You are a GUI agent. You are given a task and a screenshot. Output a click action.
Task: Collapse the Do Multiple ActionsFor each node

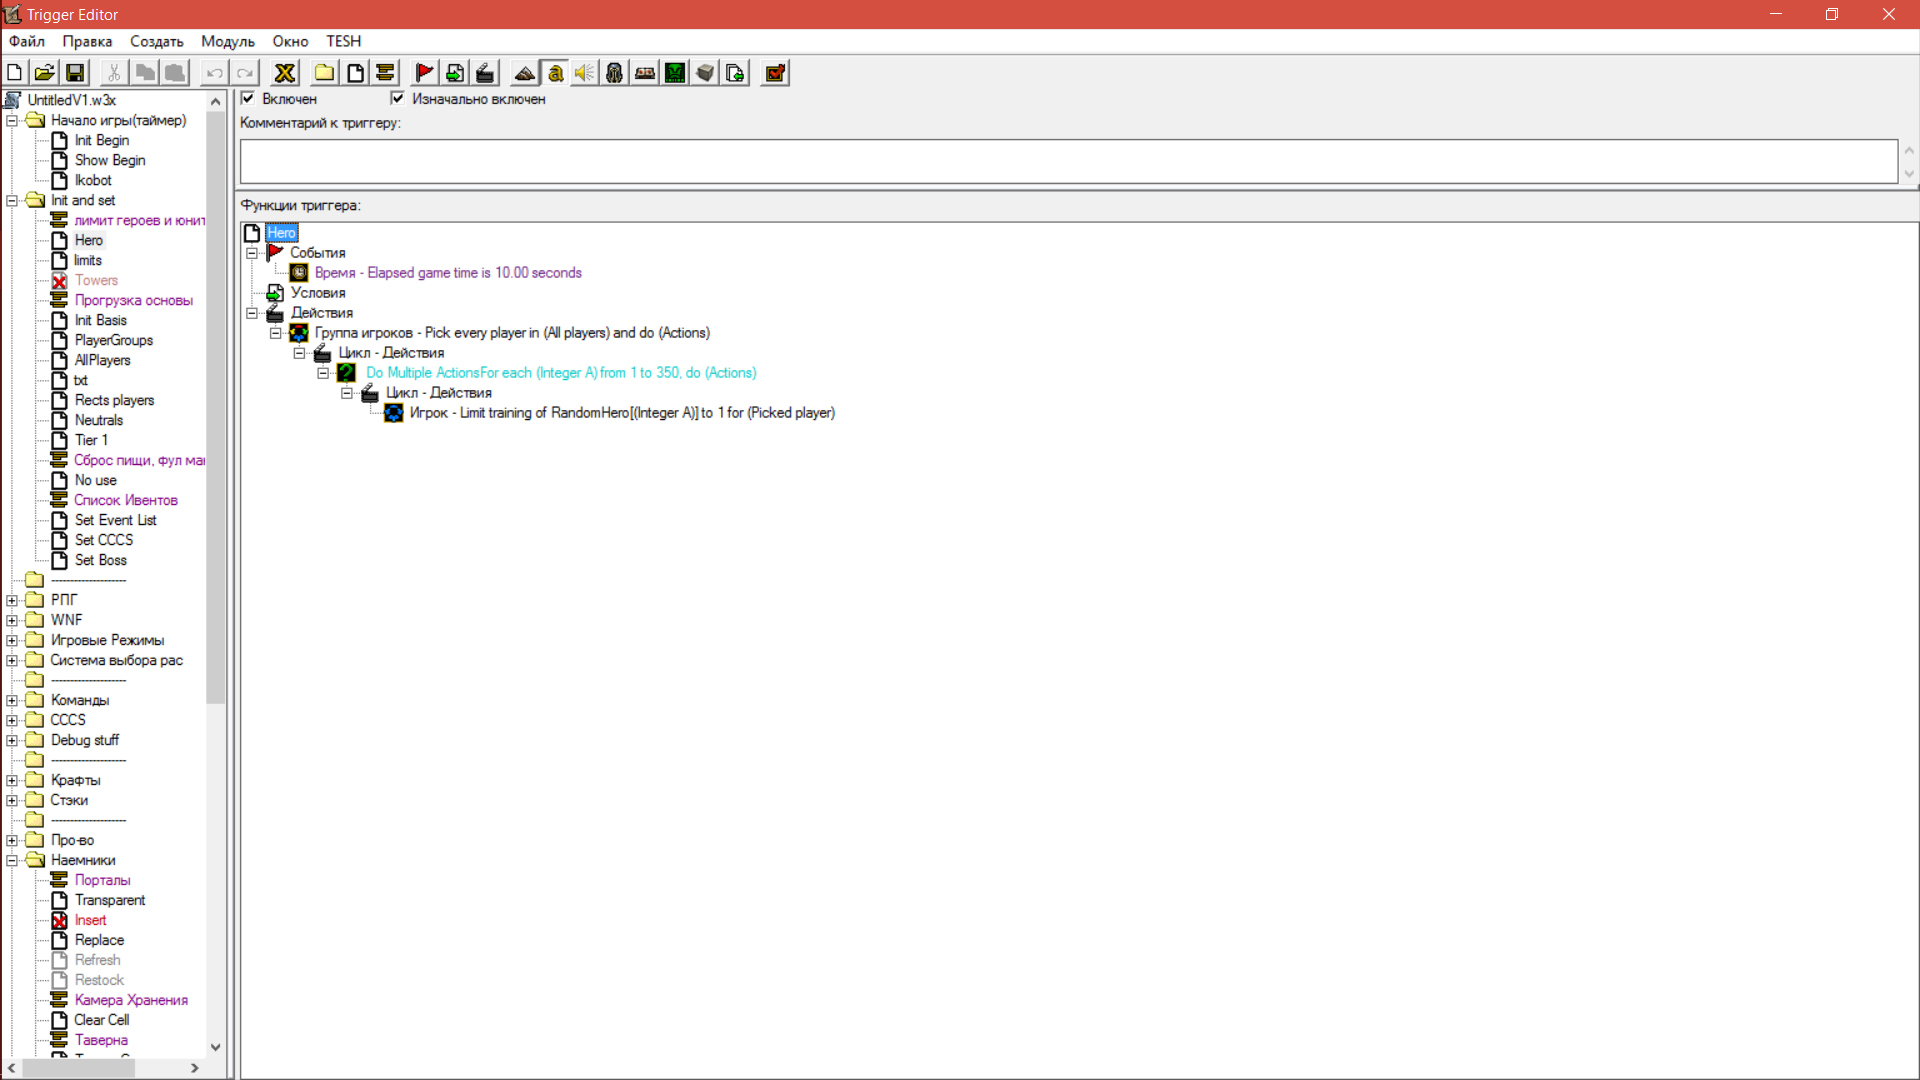323,373
